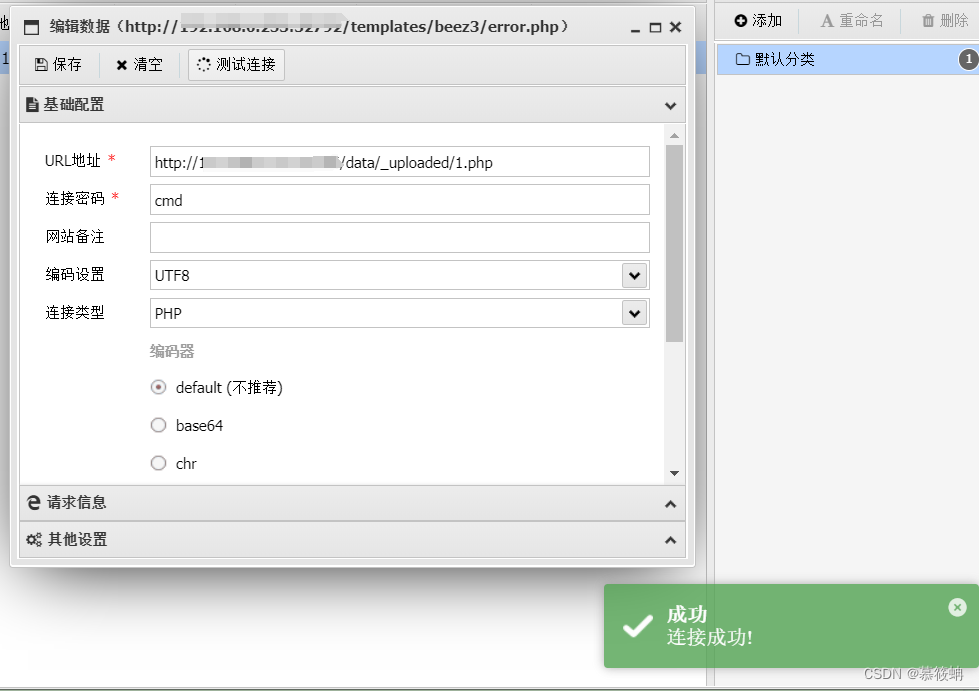This screenshot has height=691, width=979.
Task: Click the gears icon beside 其他设置
Action: tap(34, 540)
